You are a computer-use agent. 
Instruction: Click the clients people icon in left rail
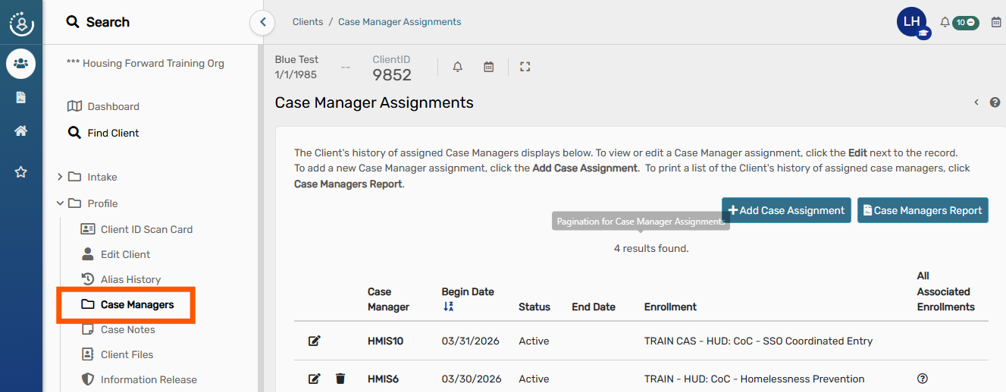tap(21, 64)
